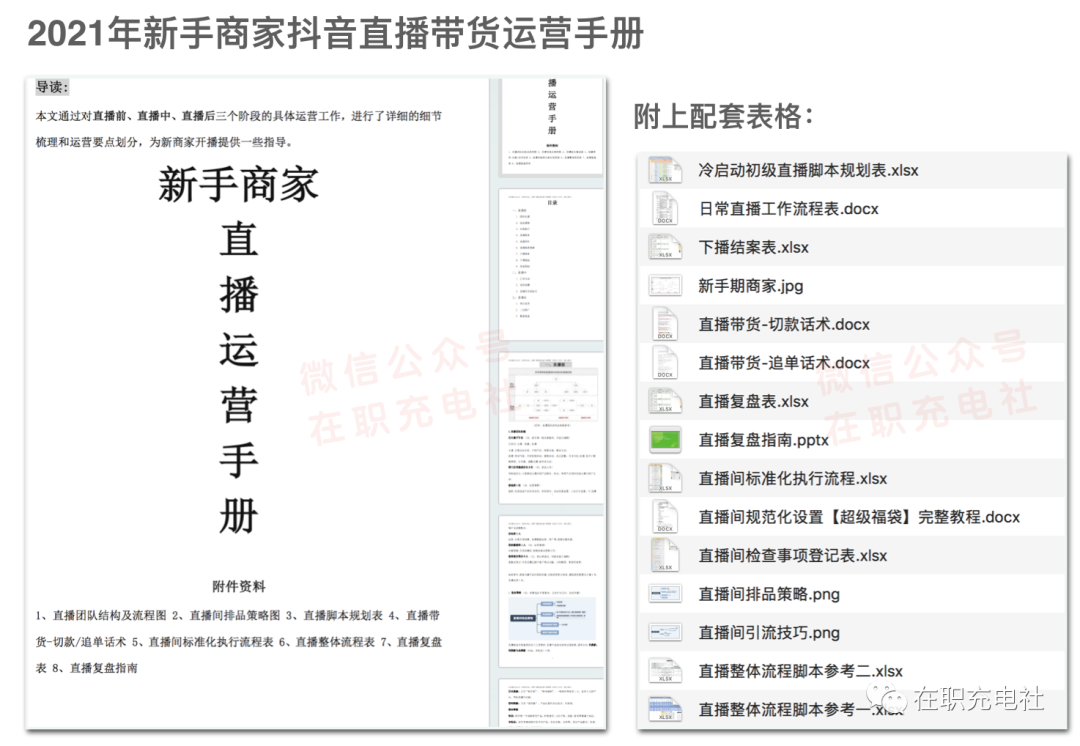Open the 目录 table of contents page thumbnail
This screenshot has height=746, width=1080.
[551, 262]
